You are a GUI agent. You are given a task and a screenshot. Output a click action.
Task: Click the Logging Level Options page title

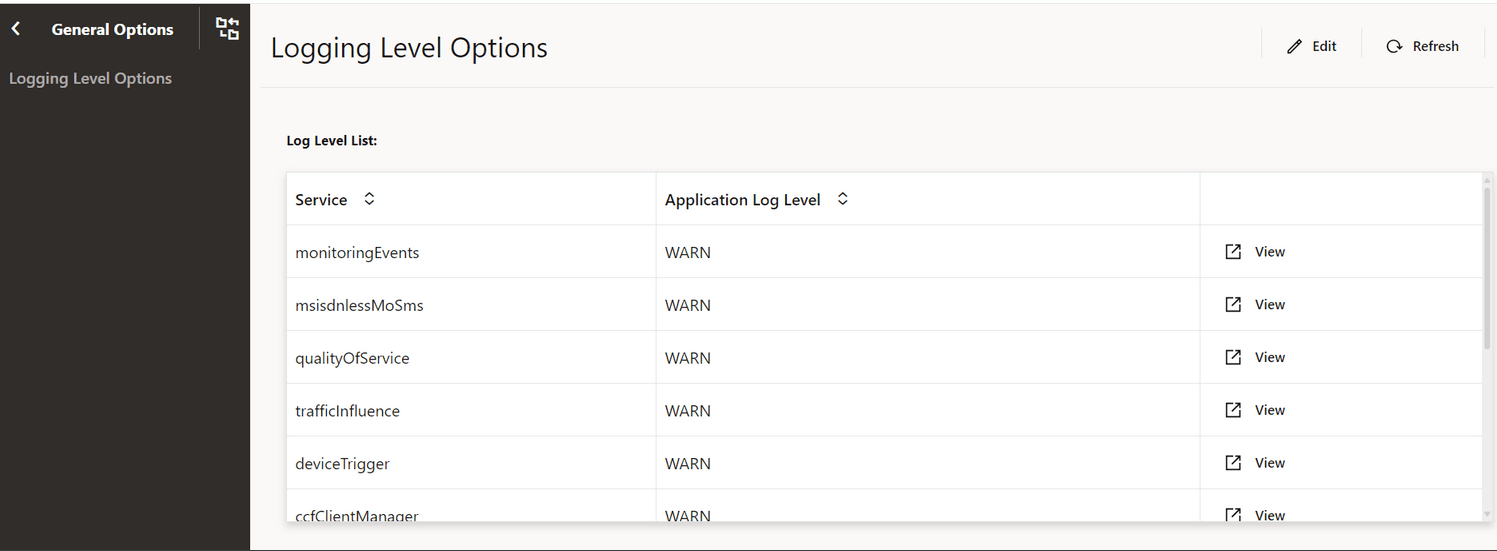coord(409,48)
